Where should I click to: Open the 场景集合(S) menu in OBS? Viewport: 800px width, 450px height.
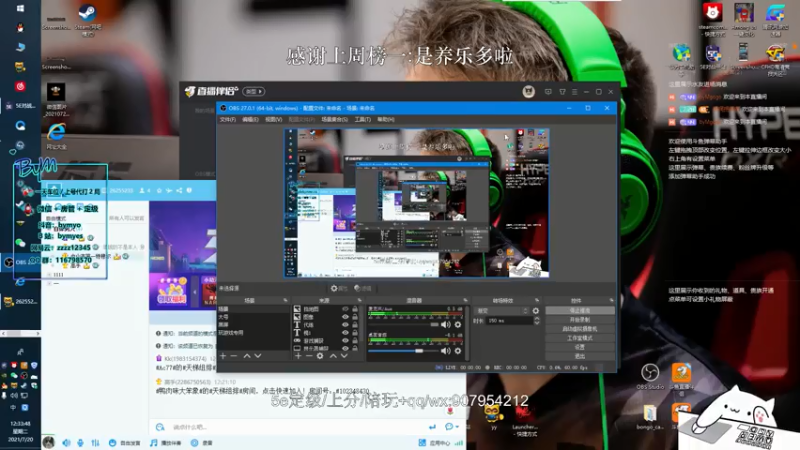pyautogui.click(x=334, y=119)
